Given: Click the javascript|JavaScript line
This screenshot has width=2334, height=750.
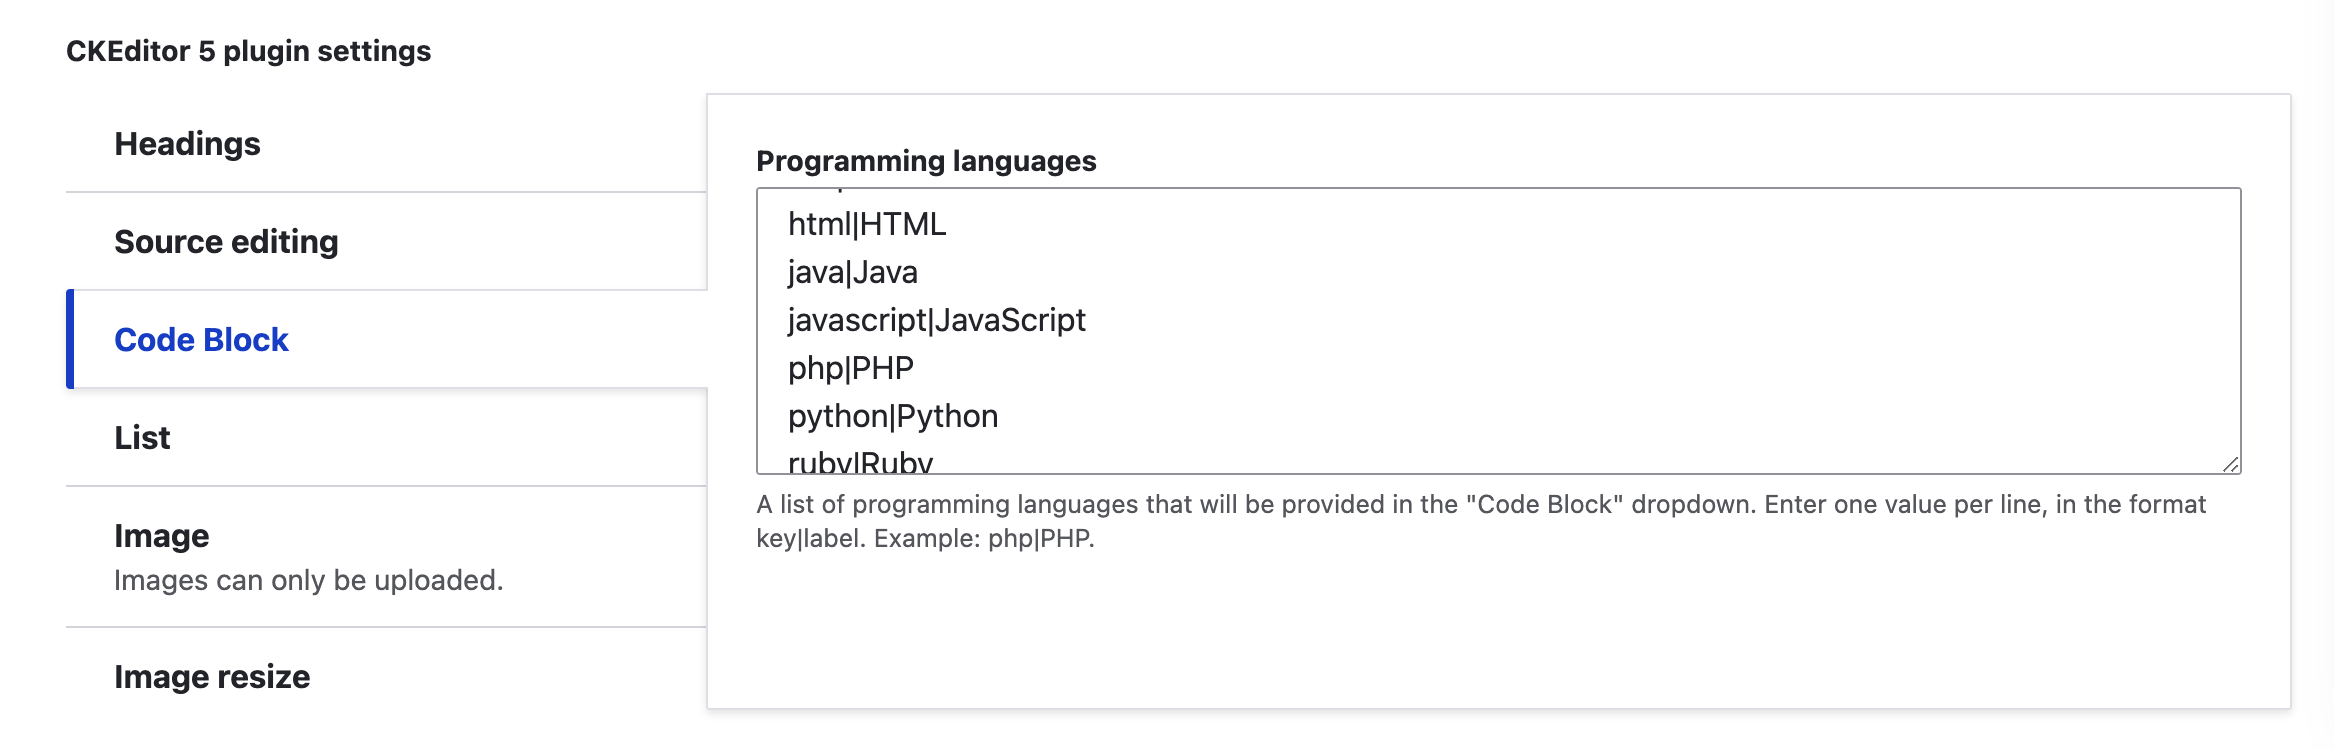Looking at the screenshot, I should coord(937,320).
